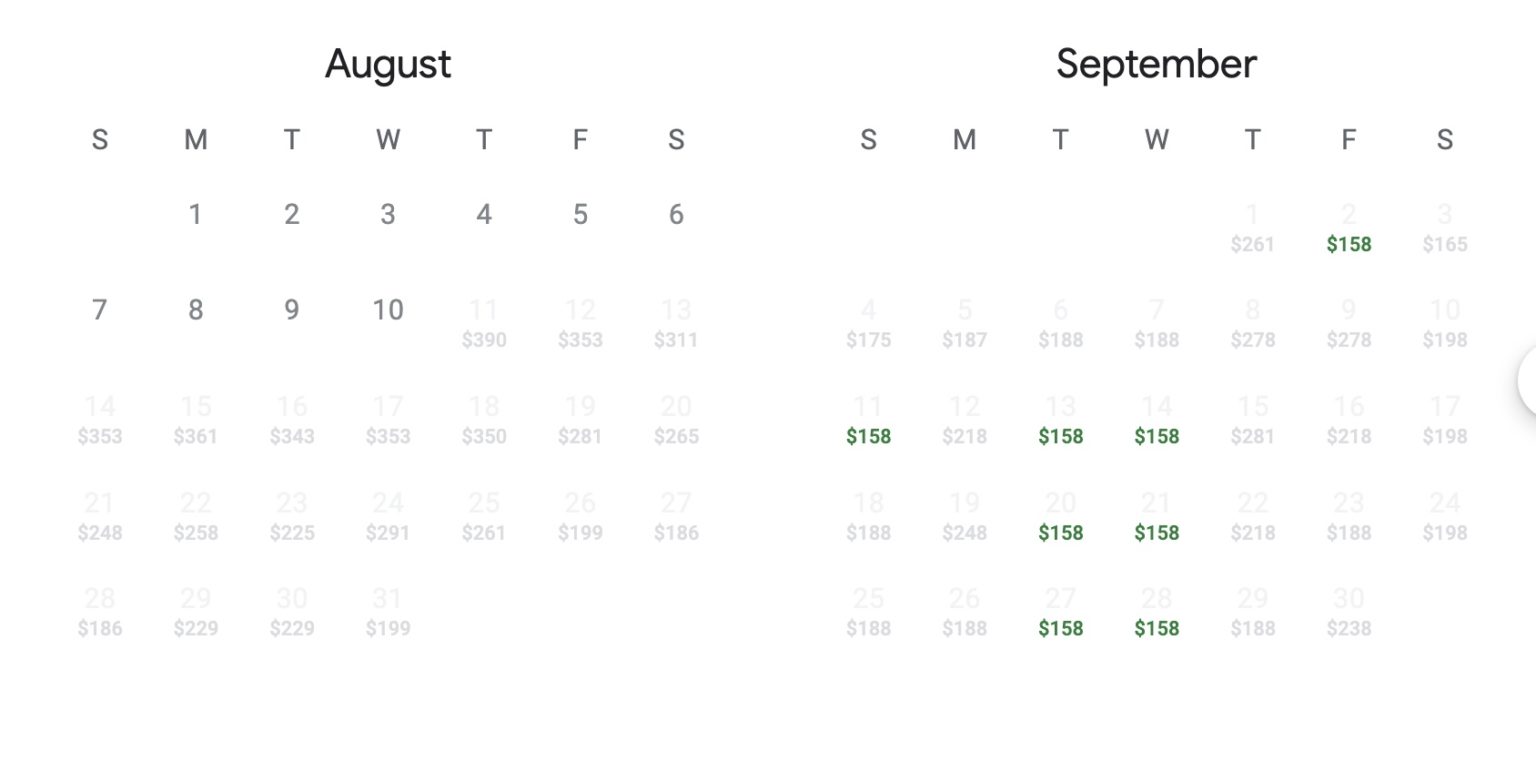Select August 14 priced at $353
This screenshot has height=761, width=1536.
tap(100, 420)
